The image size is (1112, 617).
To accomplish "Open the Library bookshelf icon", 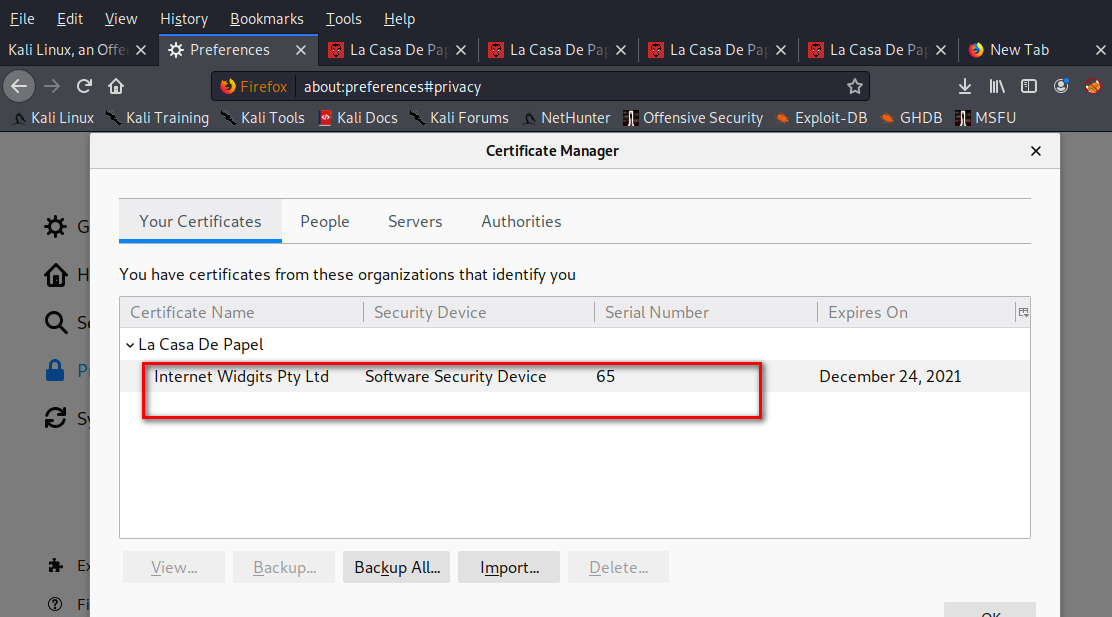I will coord(996,87).
